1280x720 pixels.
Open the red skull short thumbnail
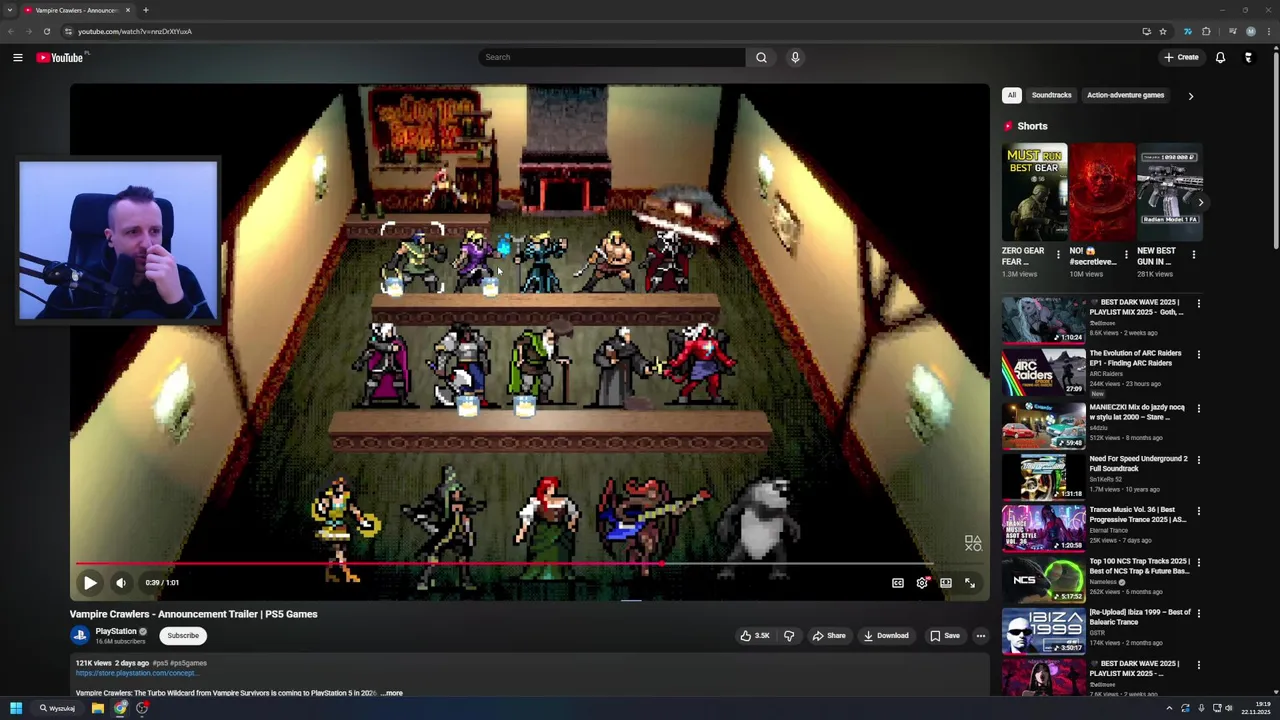[1102, 192]
